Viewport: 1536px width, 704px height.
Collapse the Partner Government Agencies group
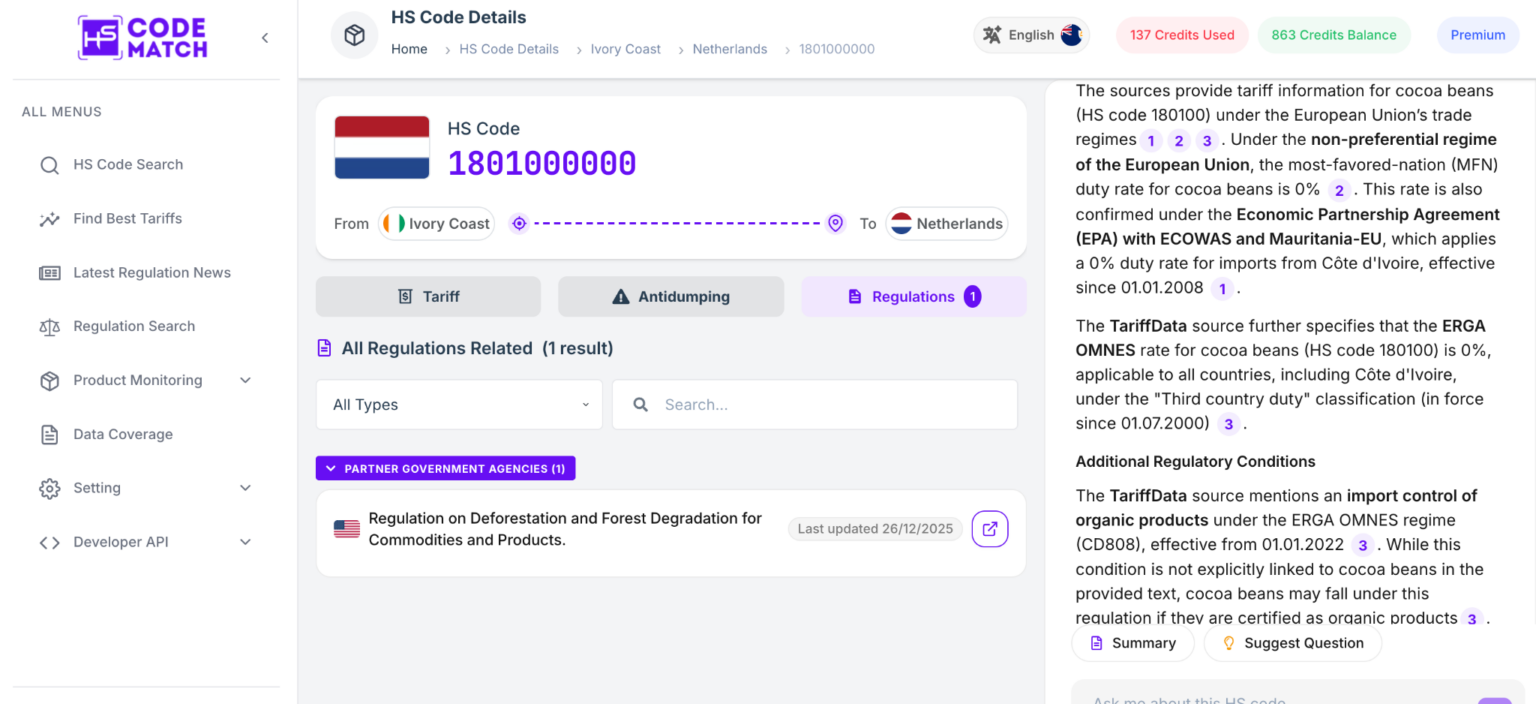tap(446, 469)
